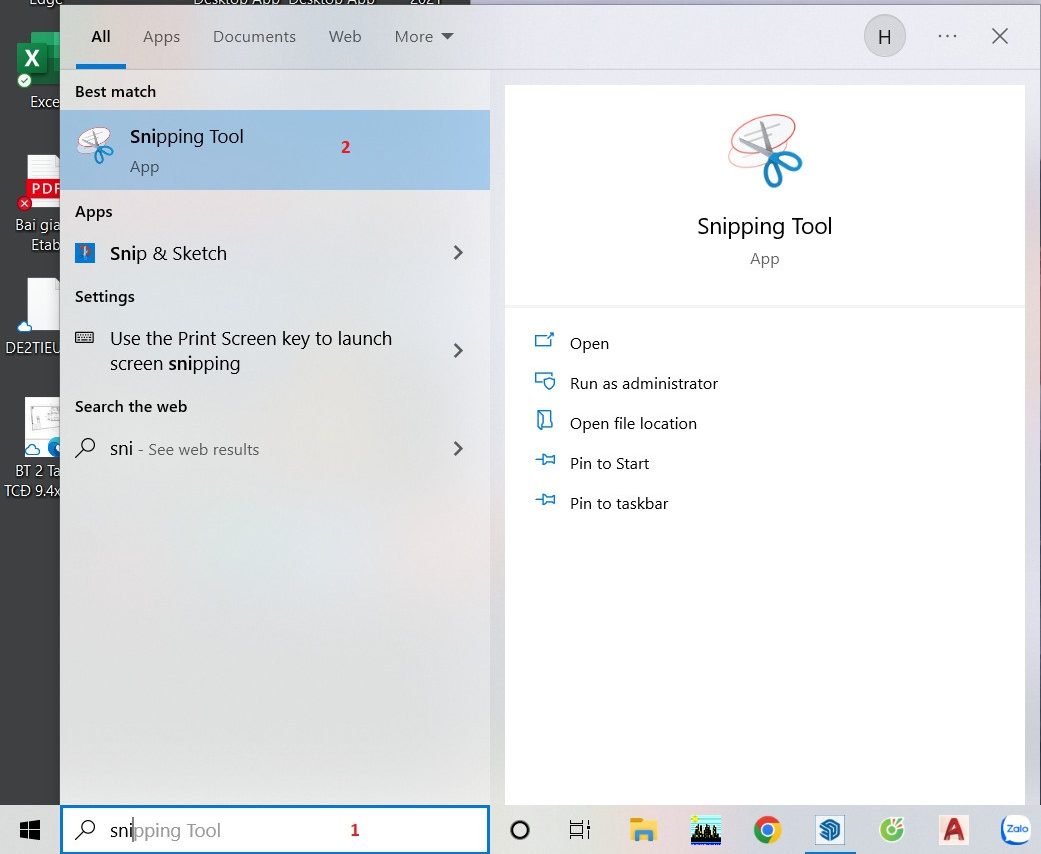Viewport: 1041px width, 854px height.
Task: Open the More filter dropdown
Action: tap(424, 37)
